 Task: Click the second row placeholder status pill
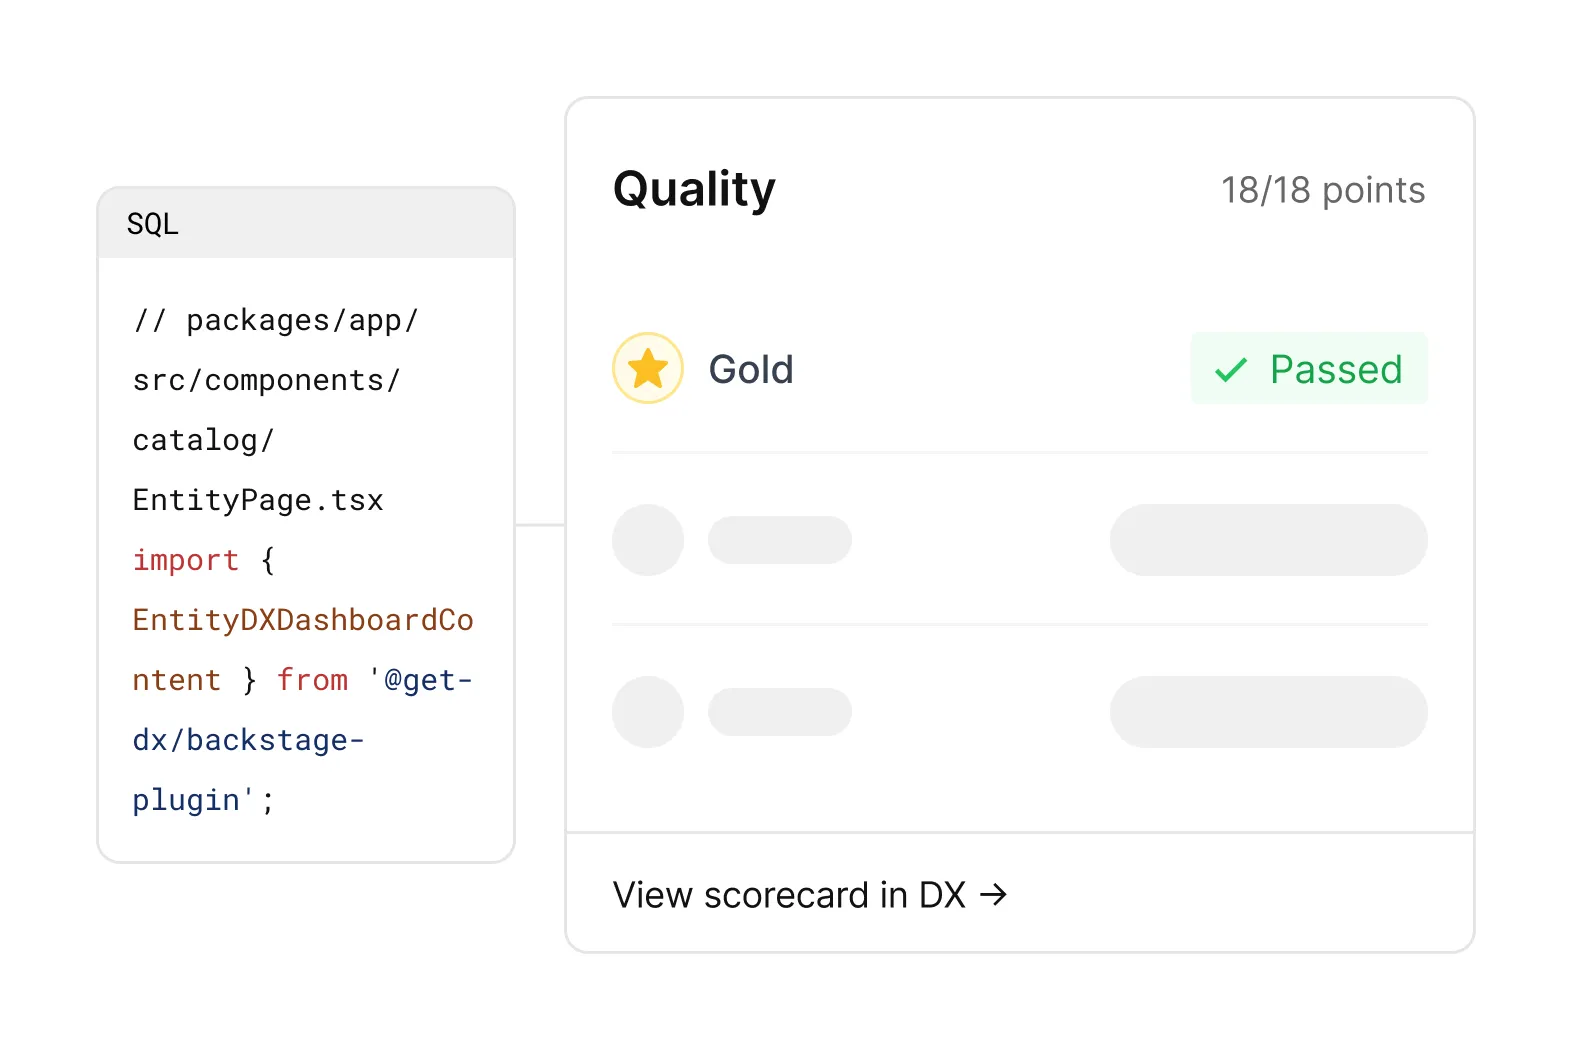(x=1269, y=540)
